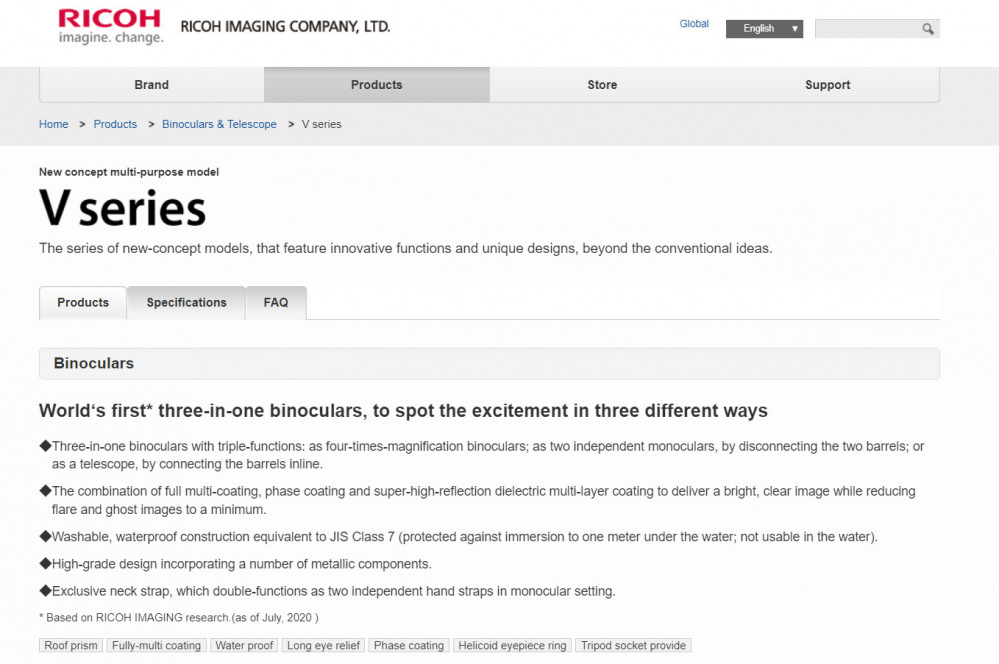Click the Global link

[694, 24]
